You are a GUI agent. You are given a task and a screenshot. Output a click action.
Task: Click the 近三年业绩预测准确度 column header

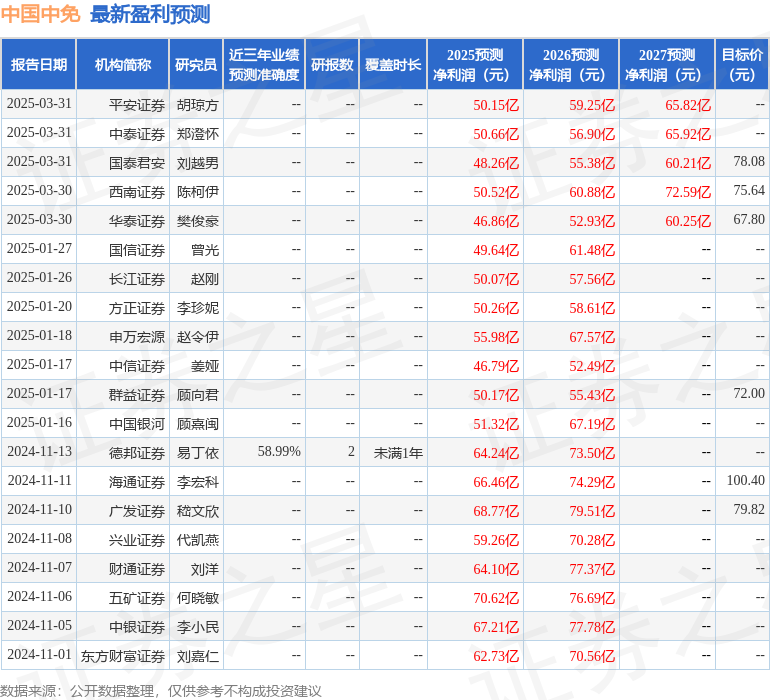pos(263,65)
